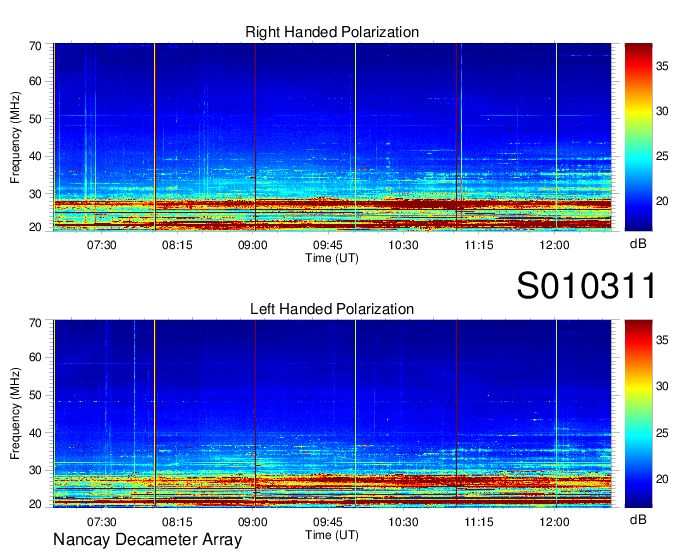680x552 pixels.
Task: Click the 20 MHz tick label on the bottom plot
Action: pyautogui.click(x=35, y=504)
